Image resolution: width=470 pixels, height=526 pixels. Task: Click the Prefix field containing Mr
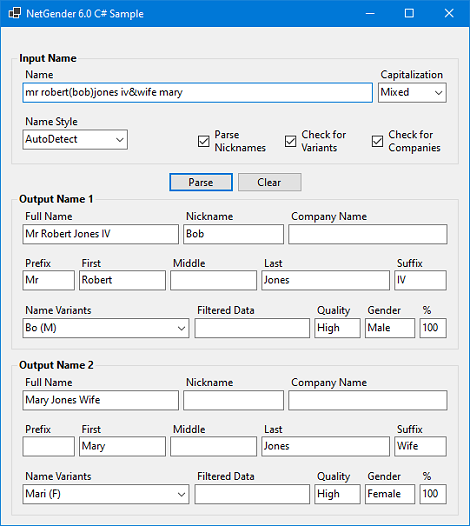49,280
